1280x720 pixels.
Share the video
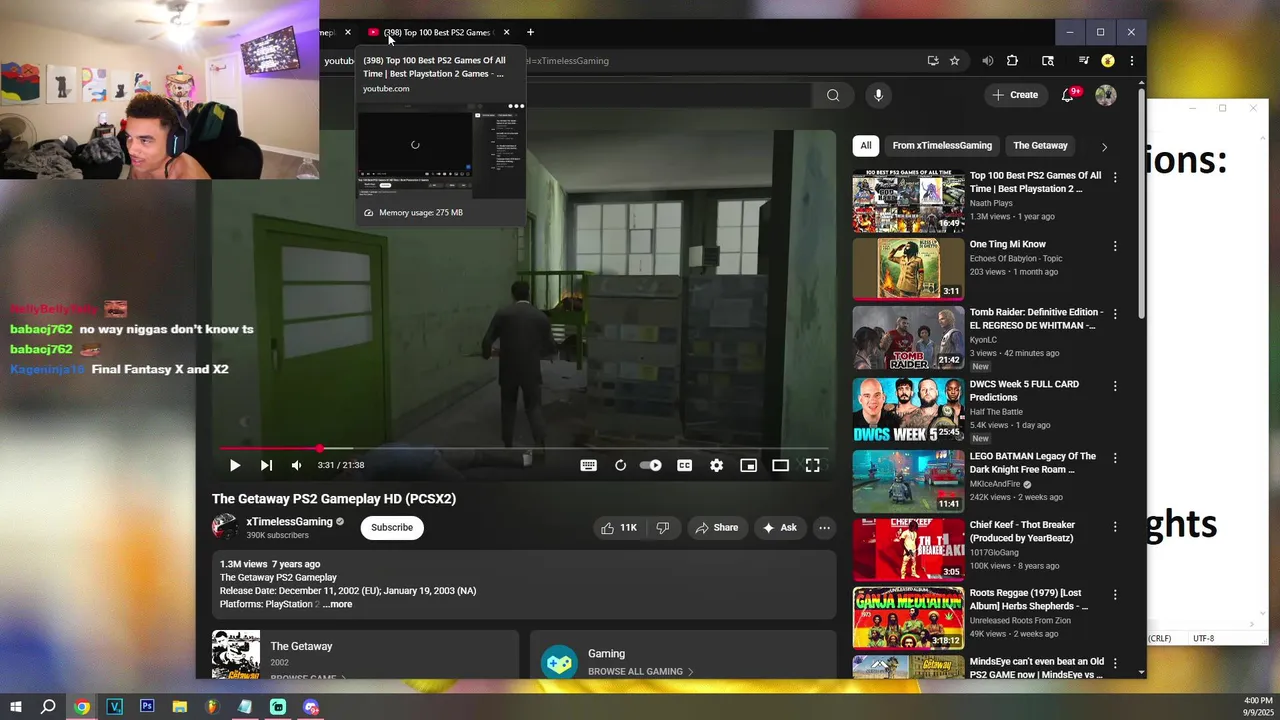tap(717, 527)
